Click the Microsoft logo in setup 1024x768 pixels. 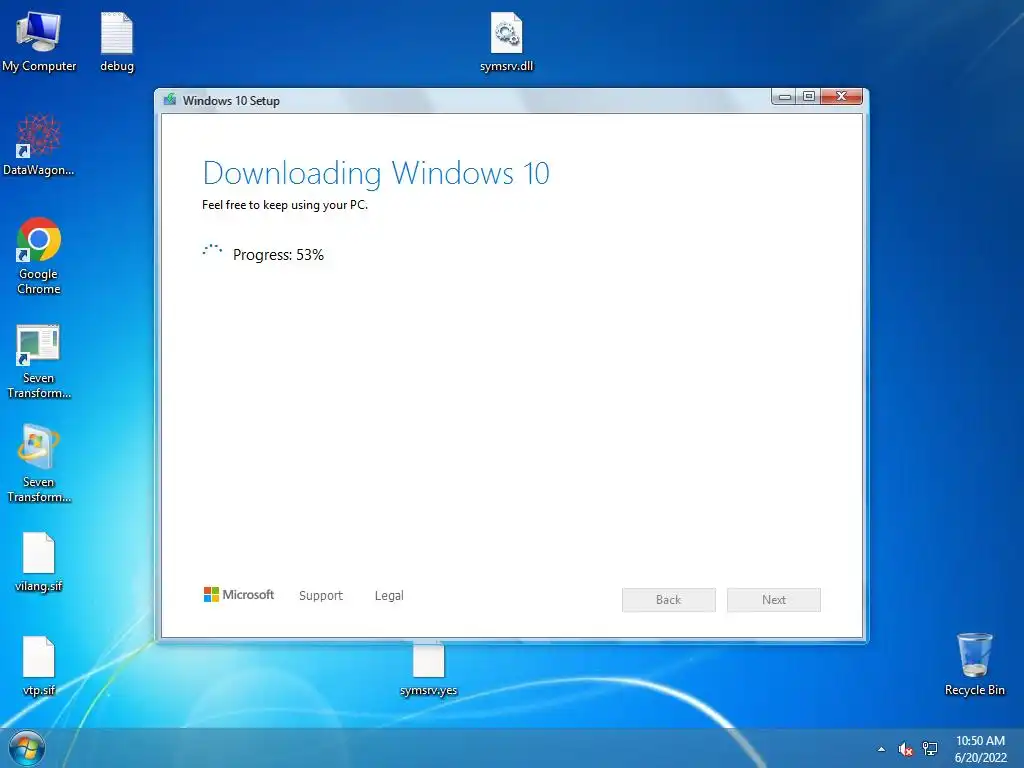[x=239, y=595]
